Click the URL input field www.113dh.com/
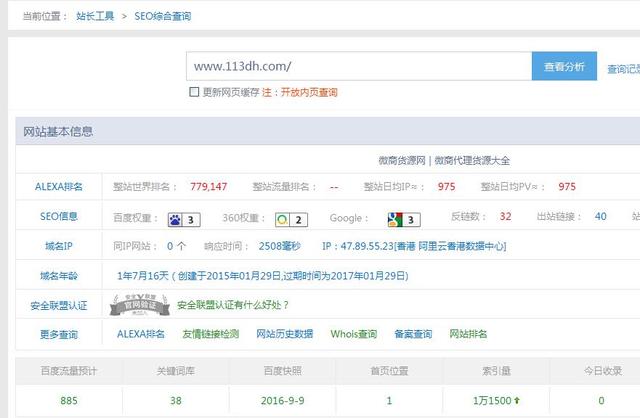Image resolution: width=640 pixels, height=418 pixels. [359, 66]
